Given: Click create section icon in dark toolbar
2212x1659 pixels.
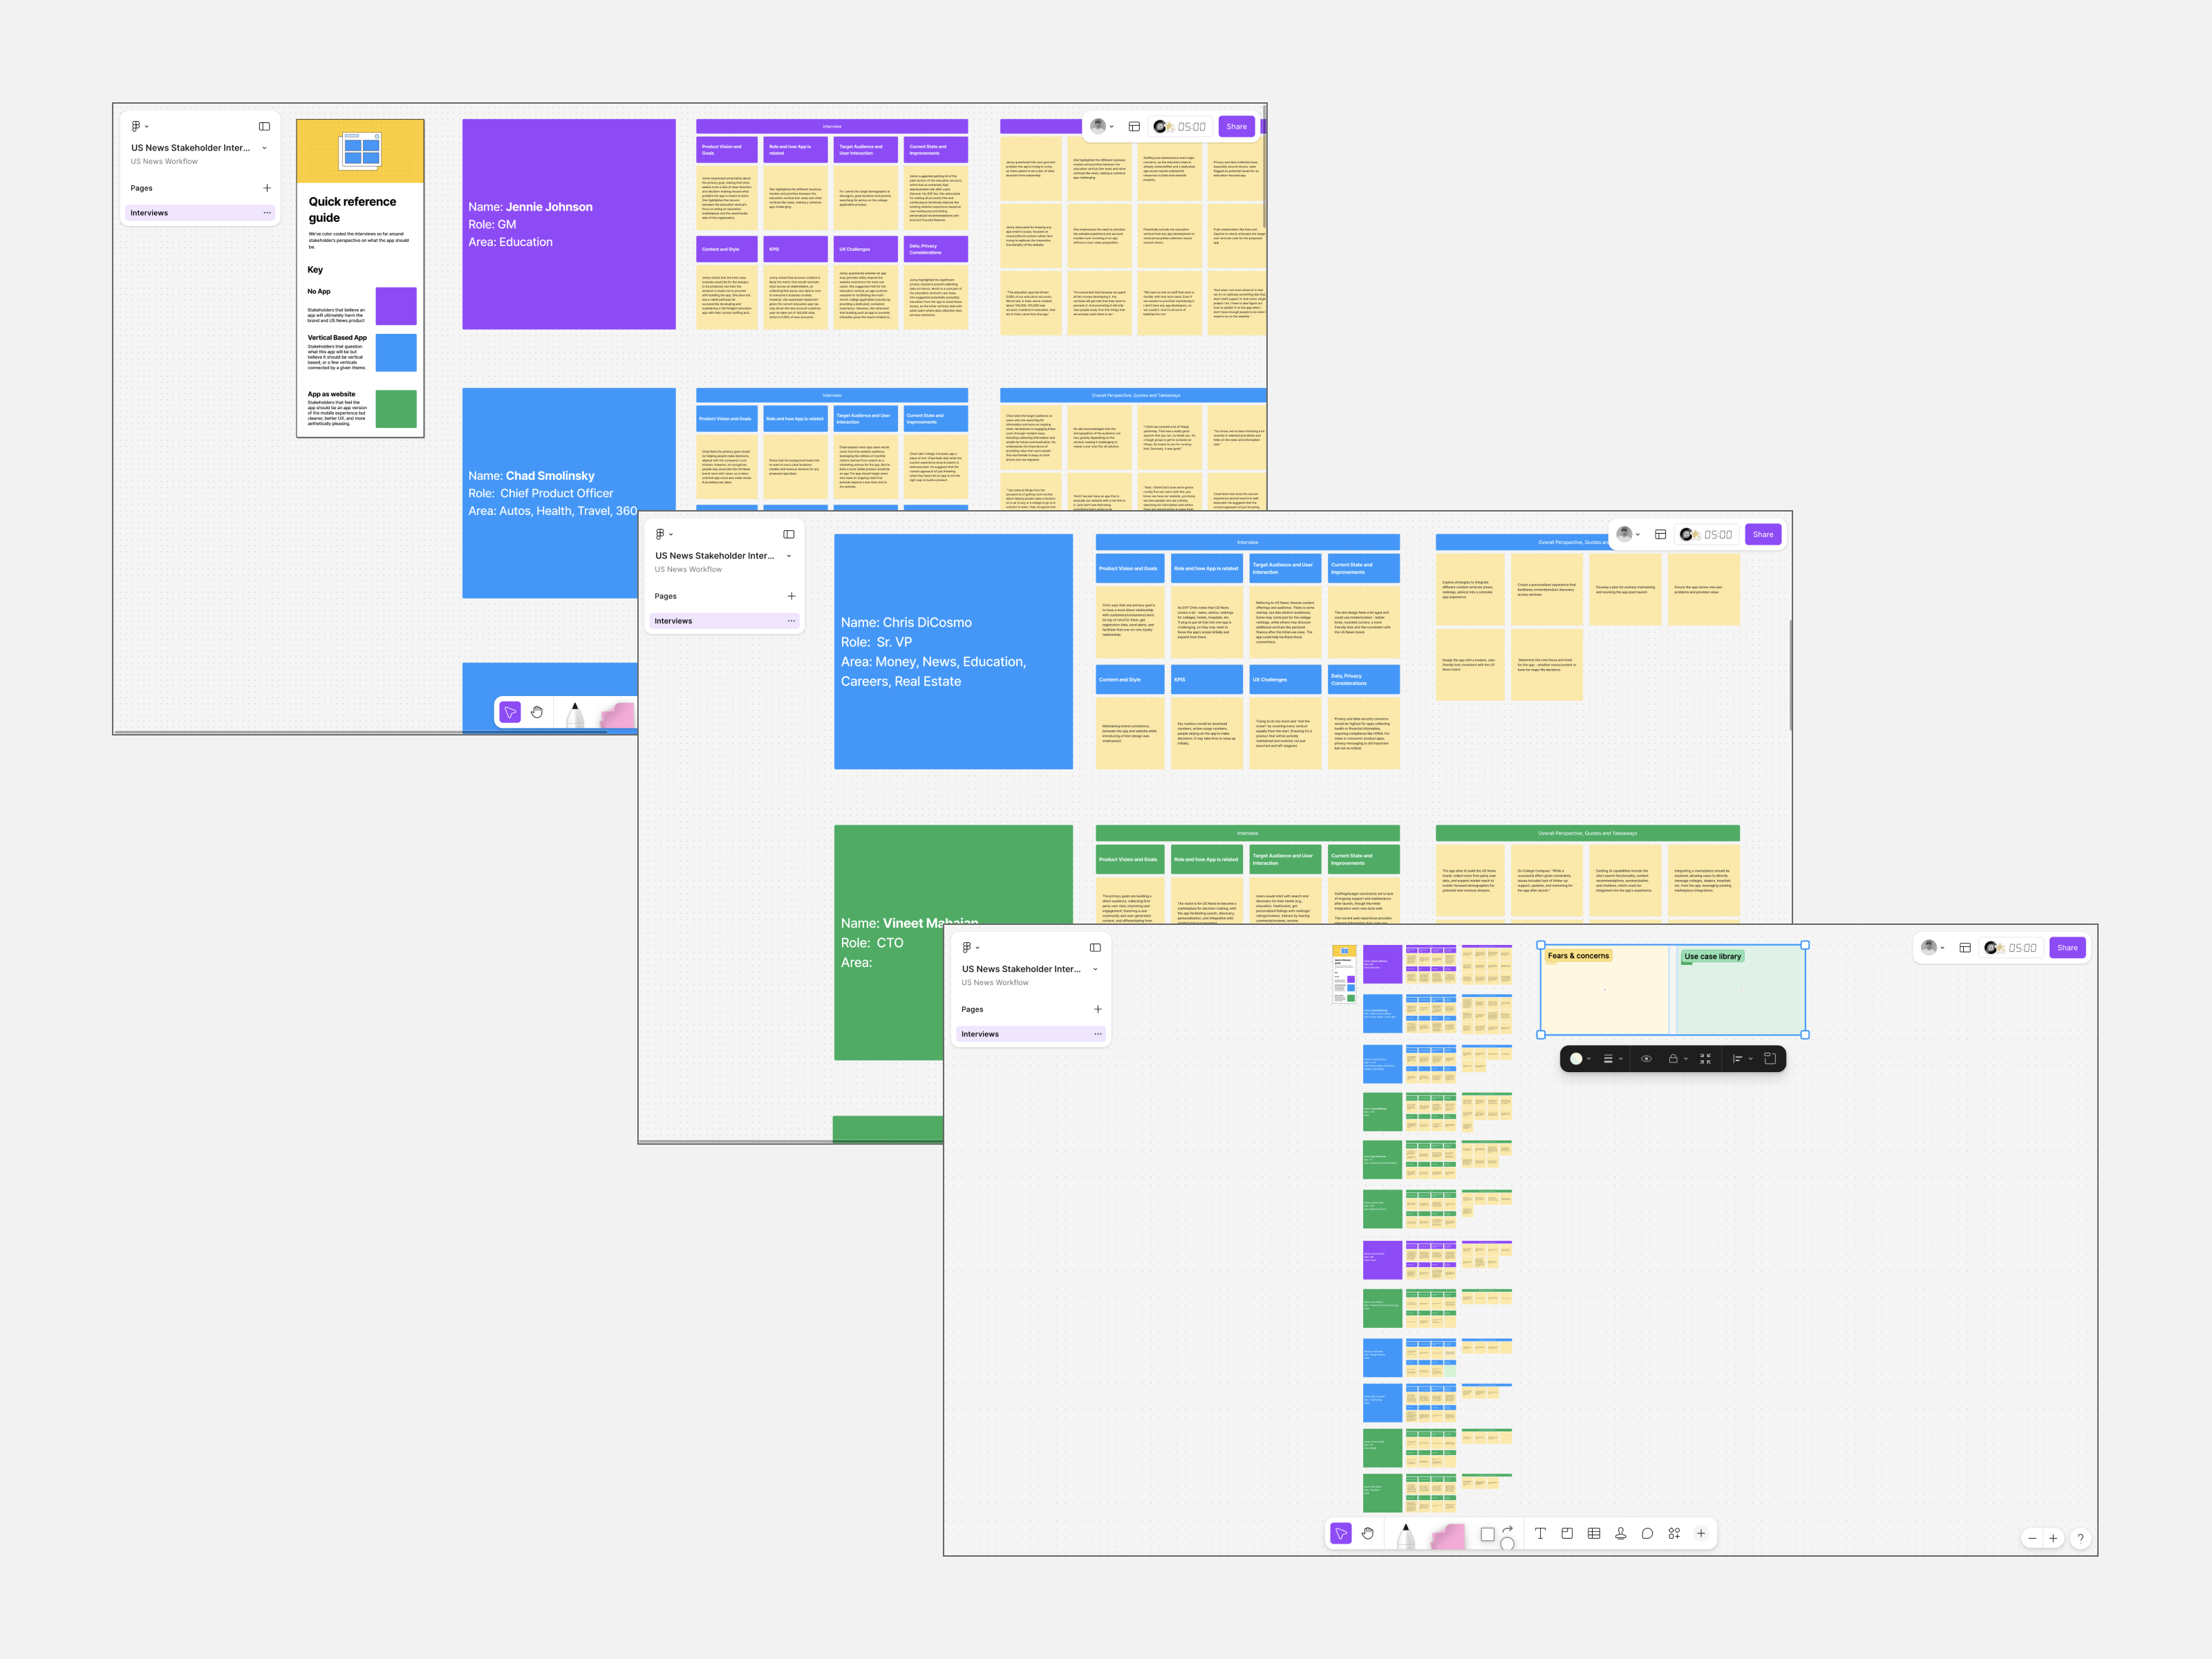Looking at the screenshot, I should coord(1769,1058).
